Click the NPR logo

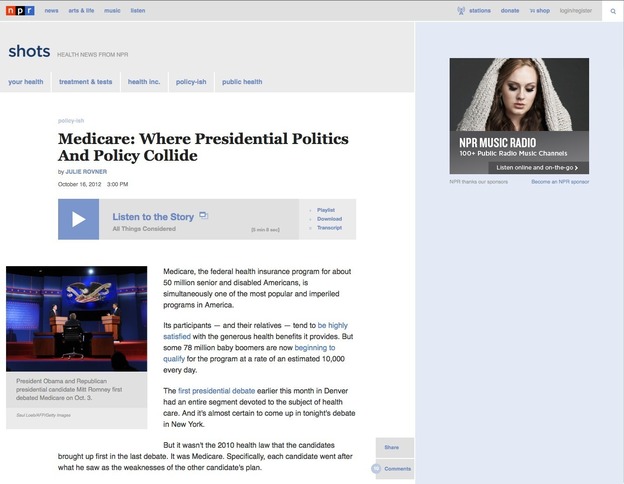(20, 11)
